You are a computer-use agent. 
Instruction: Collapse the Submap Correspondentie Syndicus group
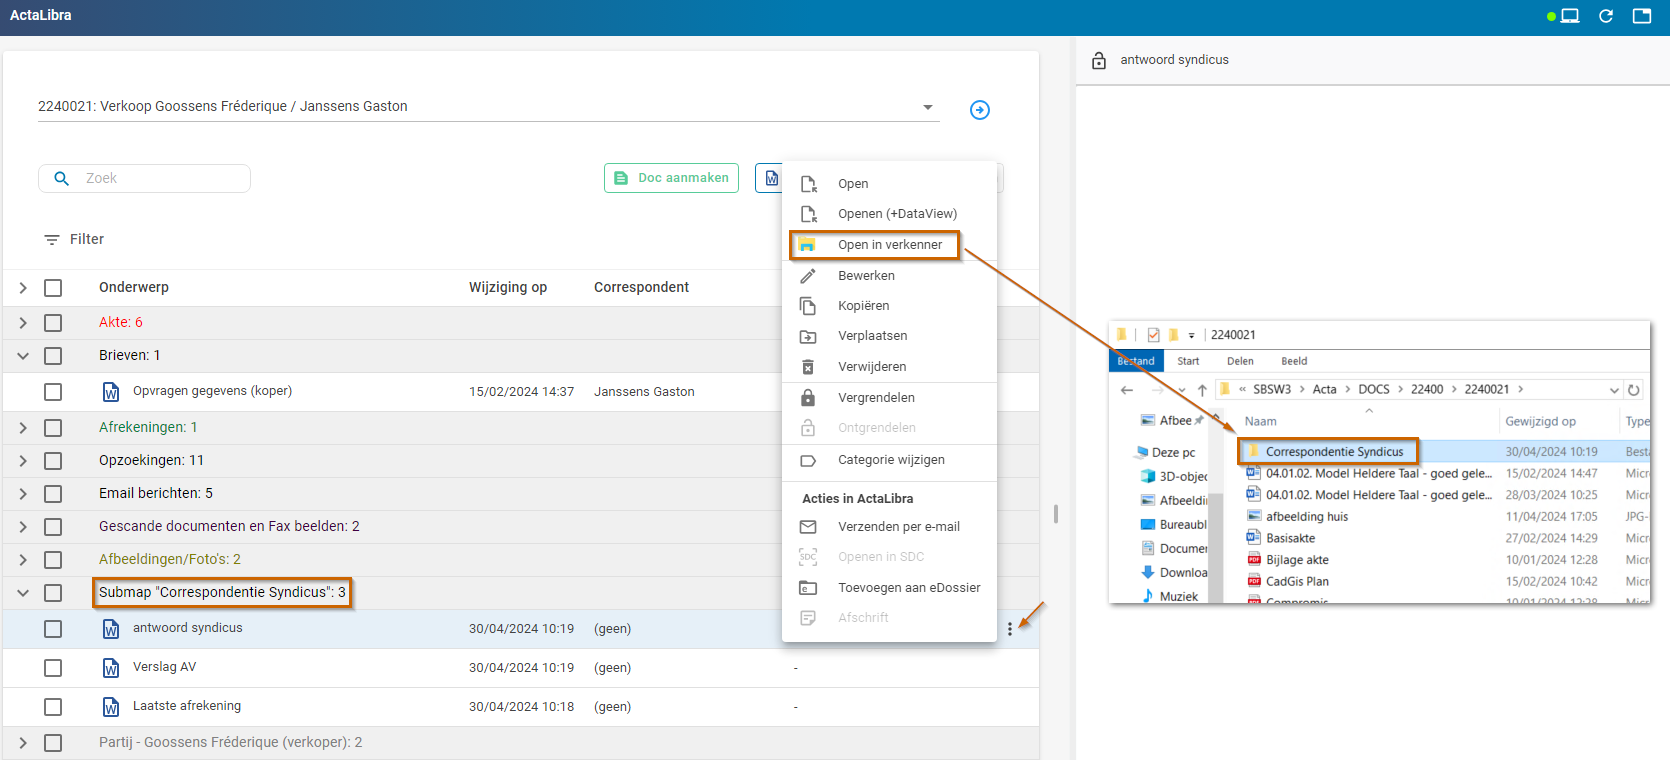coord(23,593)
